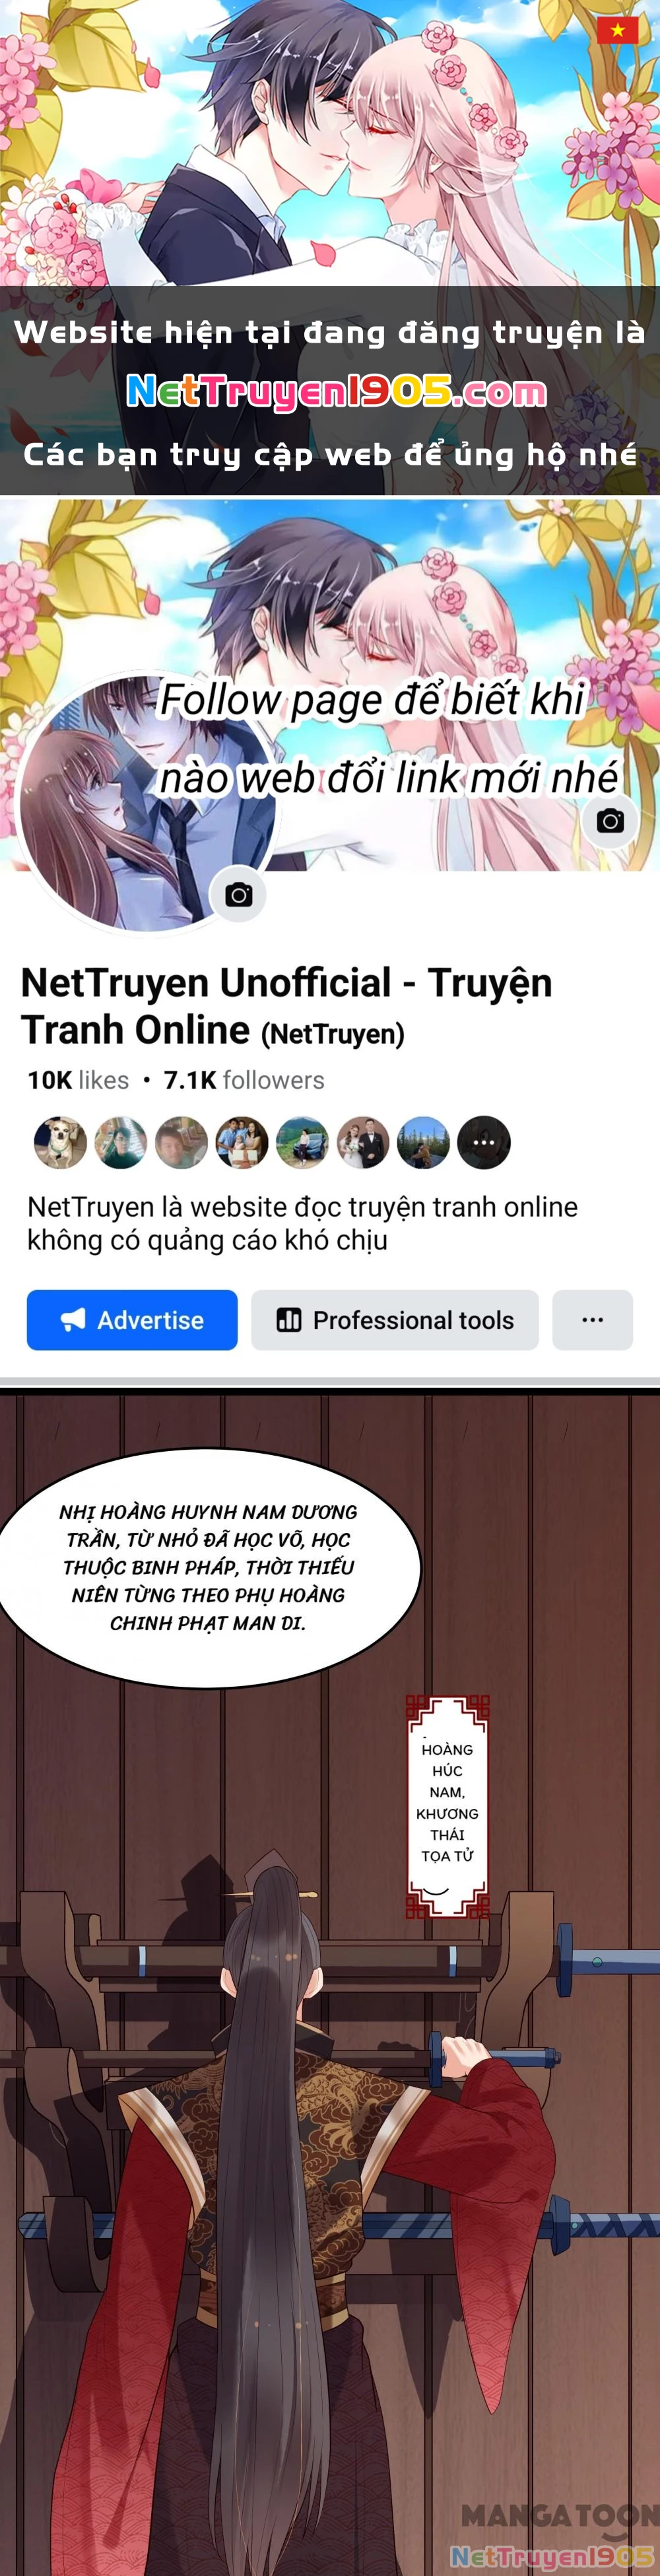
Task: Click the 7.1K followers count
Action: coord(244,1080)
